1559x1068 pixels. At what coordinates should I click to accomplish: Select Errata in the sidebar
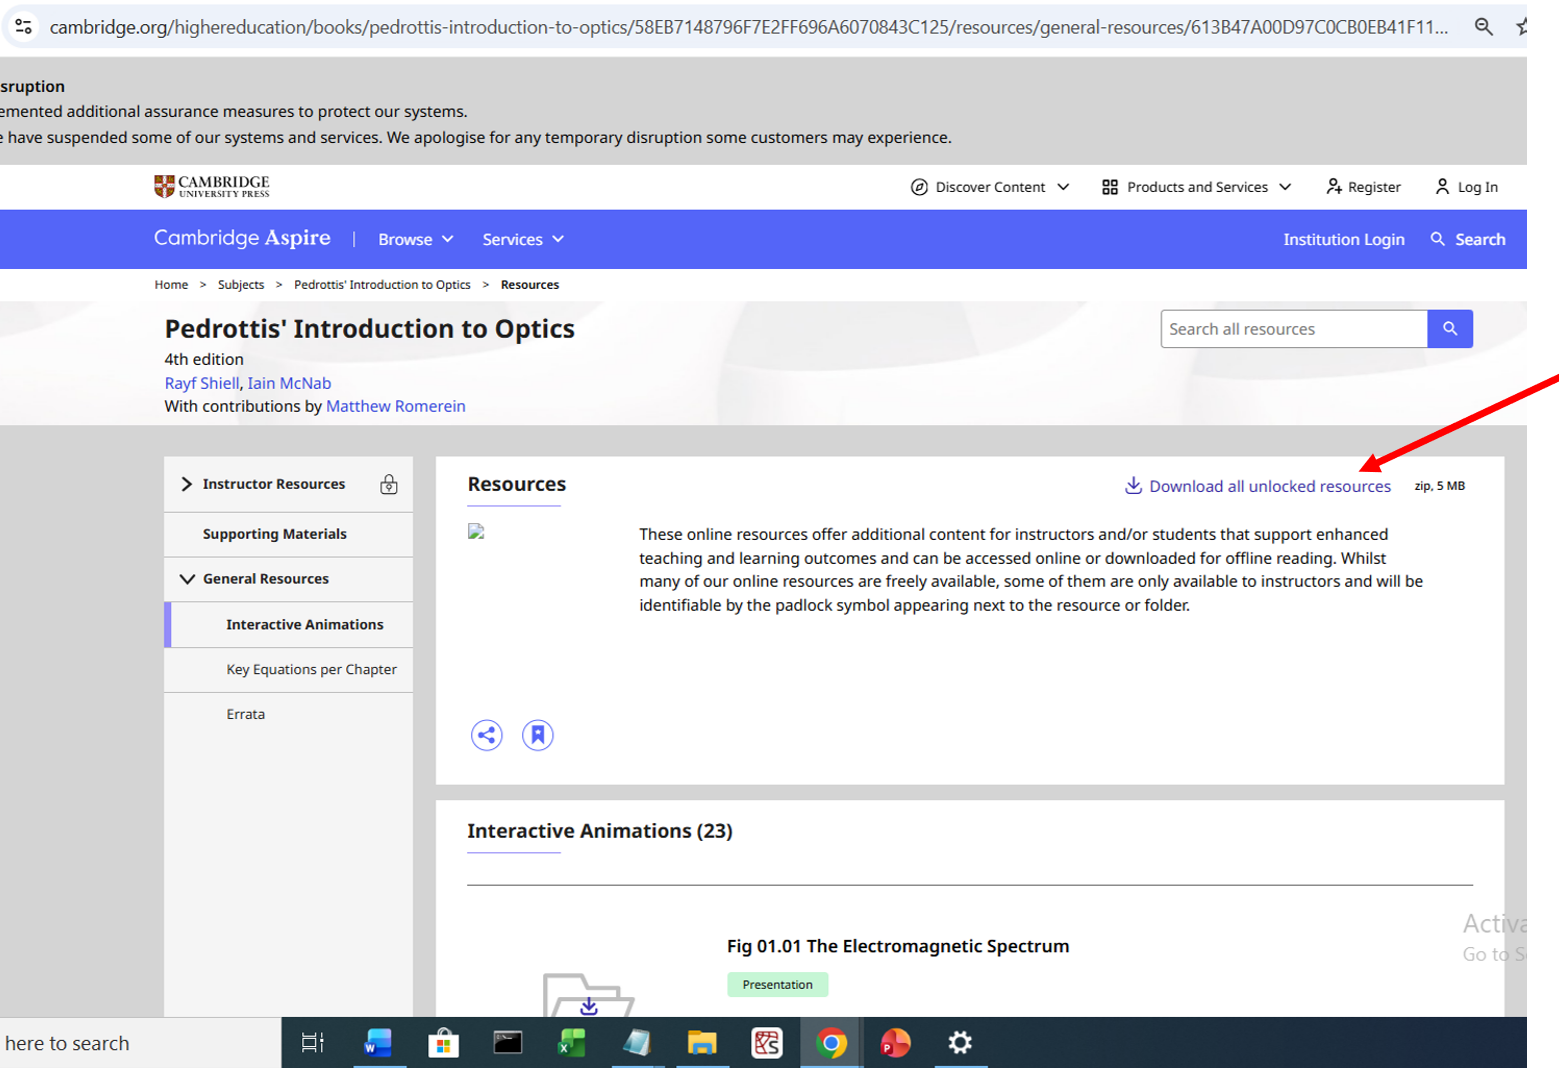(x=246, y=714)
